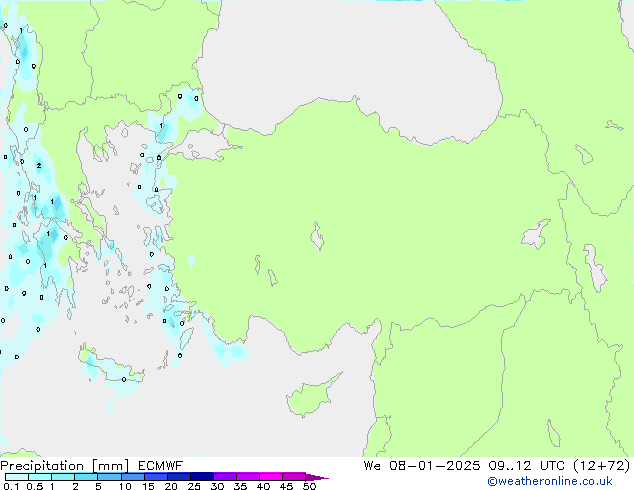This screenshot has height=490, width=634.
Task: Click the 'ECMWF' model label
Action: [161, 466]
